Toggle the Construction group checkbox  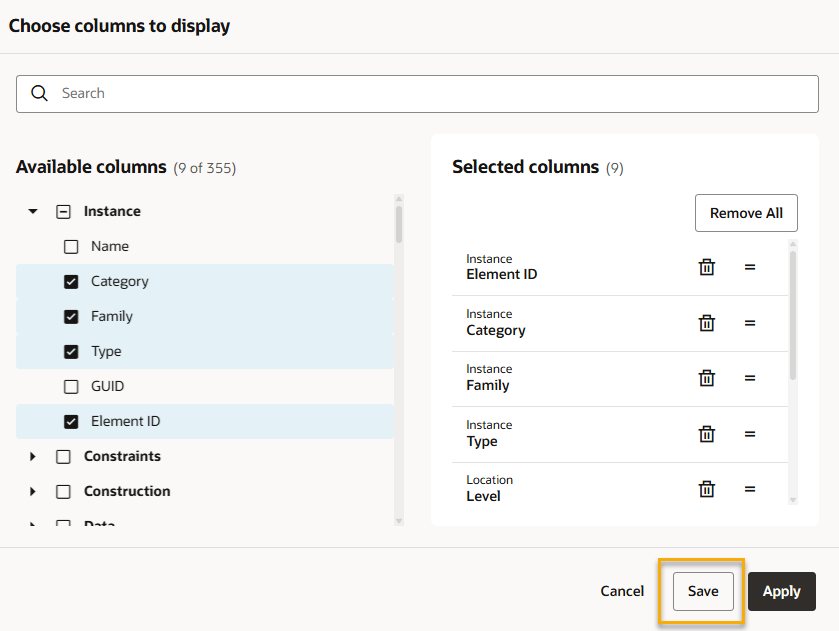63,492
